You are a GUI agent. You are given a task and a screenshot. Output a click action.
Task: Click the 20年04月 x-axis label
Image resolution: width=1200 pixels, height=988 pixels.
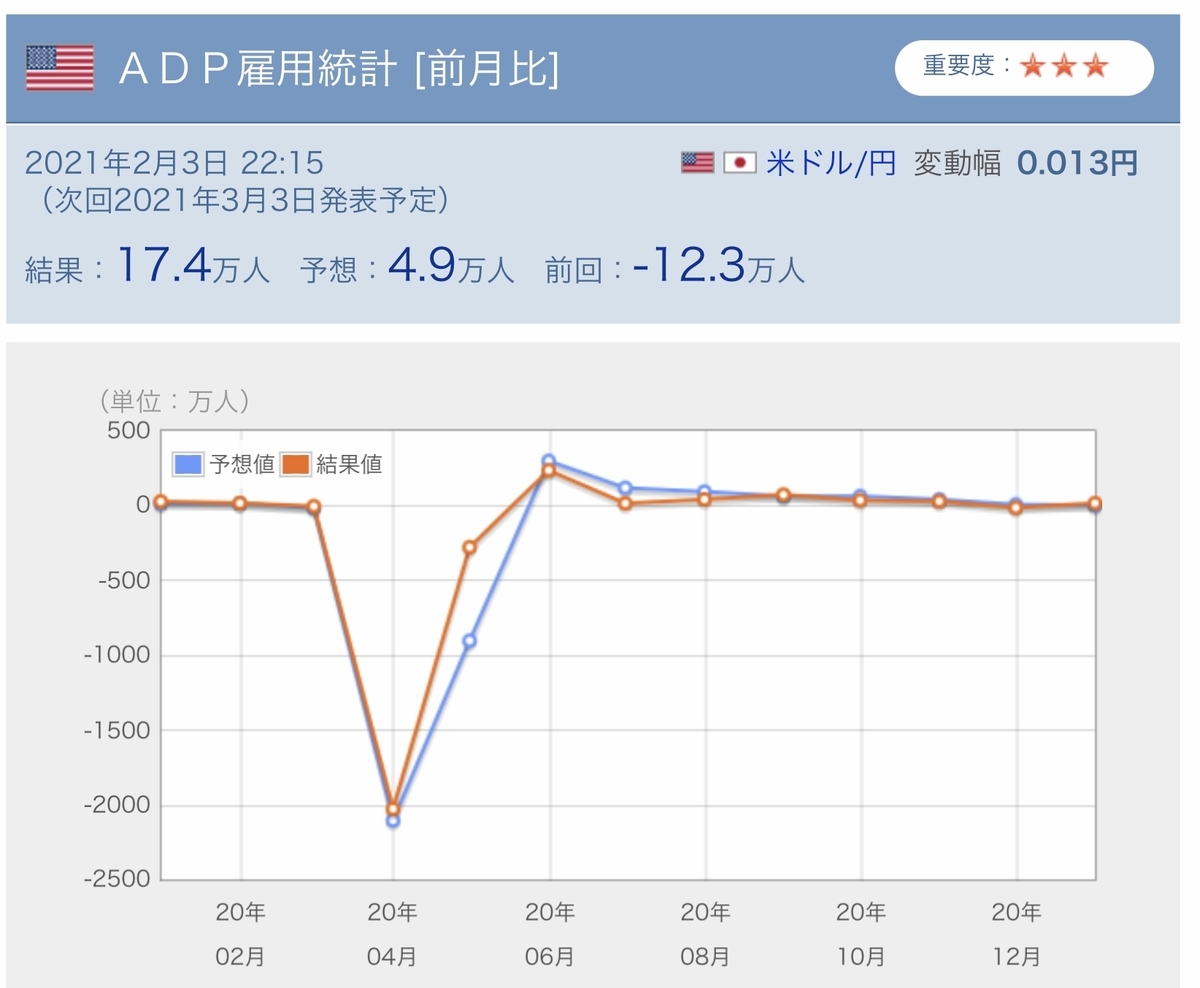pyautogui.click(x=393, y=934)
